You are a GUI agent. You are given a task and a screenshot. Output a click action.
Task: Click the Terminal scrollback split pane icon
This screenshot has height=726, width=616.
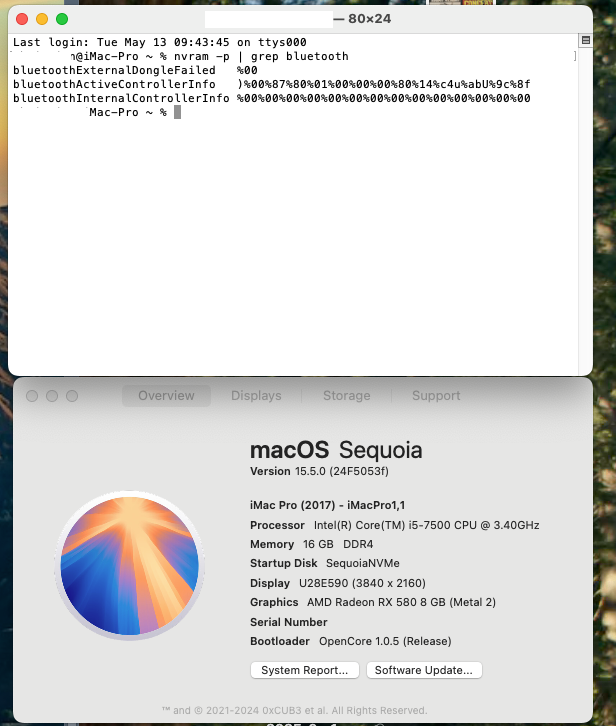585,40
